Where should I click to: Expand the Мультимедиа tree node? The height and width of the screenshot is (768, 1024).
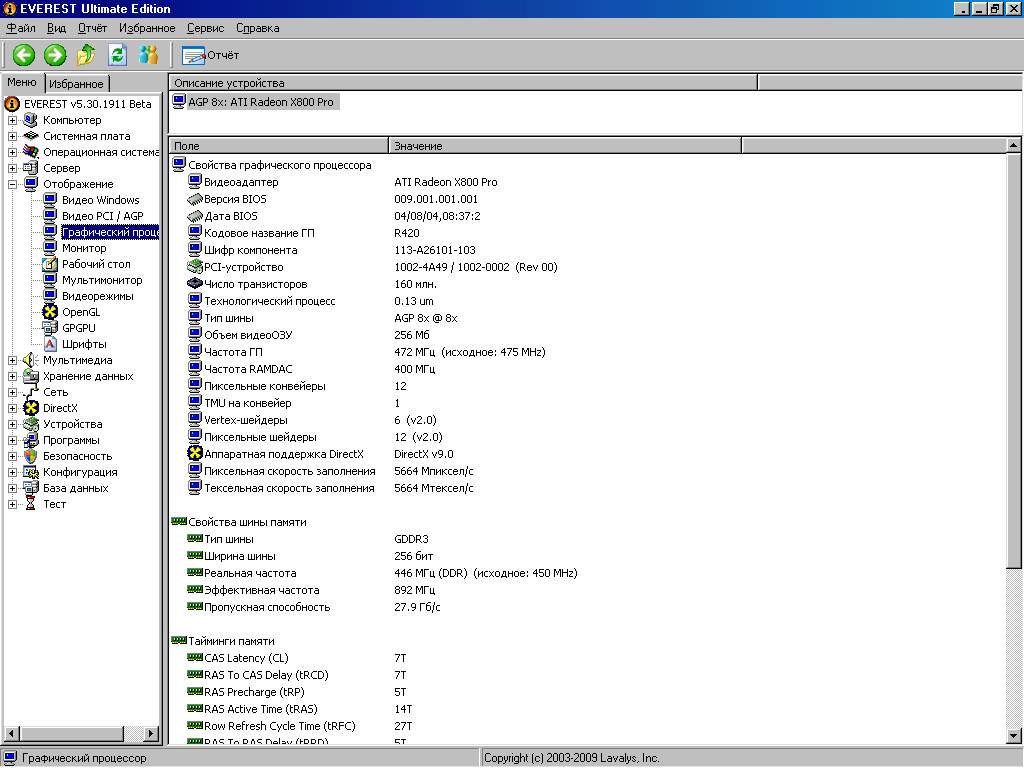[13, 360]
